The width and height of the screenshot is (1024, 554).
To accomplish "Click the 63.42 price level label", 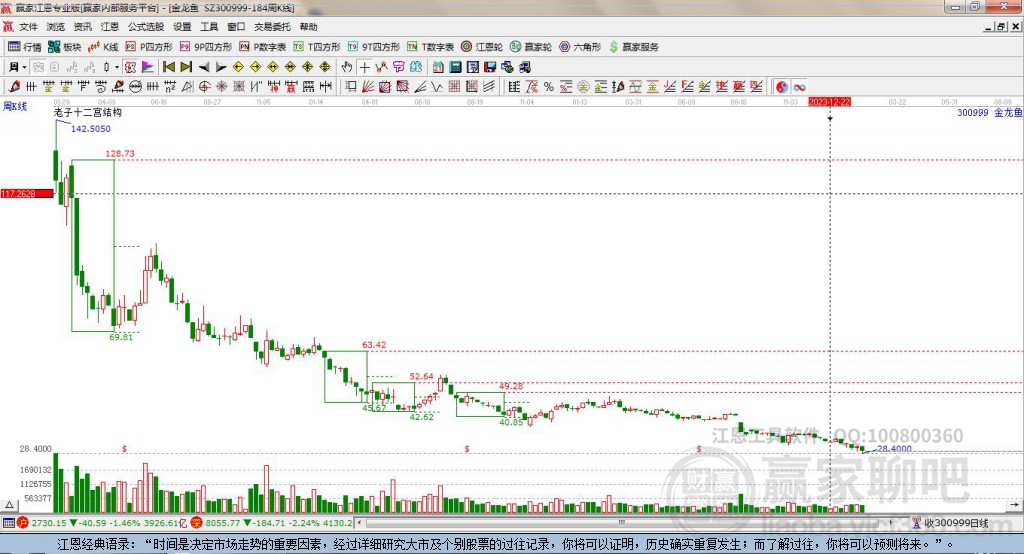I will (374, 344).
